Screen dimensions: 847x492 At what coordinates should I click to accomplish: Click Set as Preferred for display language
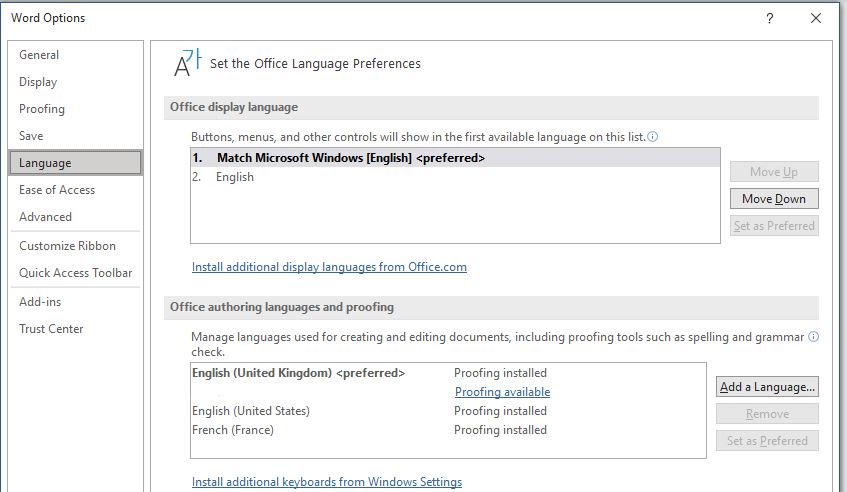(x=774, y=226)
